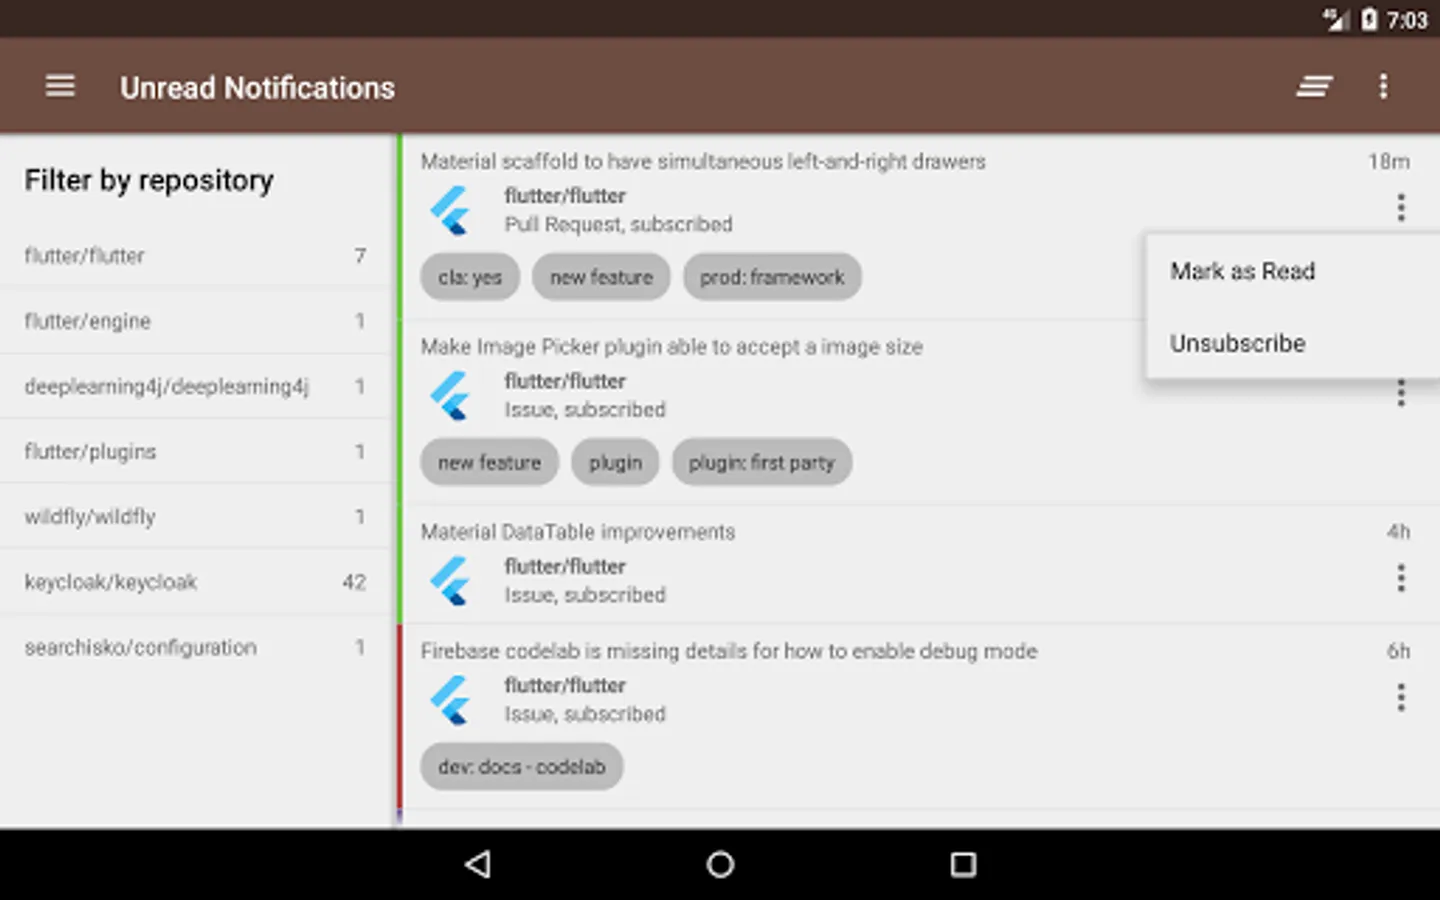Tap 'new feature' chip on Material scaffold item

coord(601,277)
